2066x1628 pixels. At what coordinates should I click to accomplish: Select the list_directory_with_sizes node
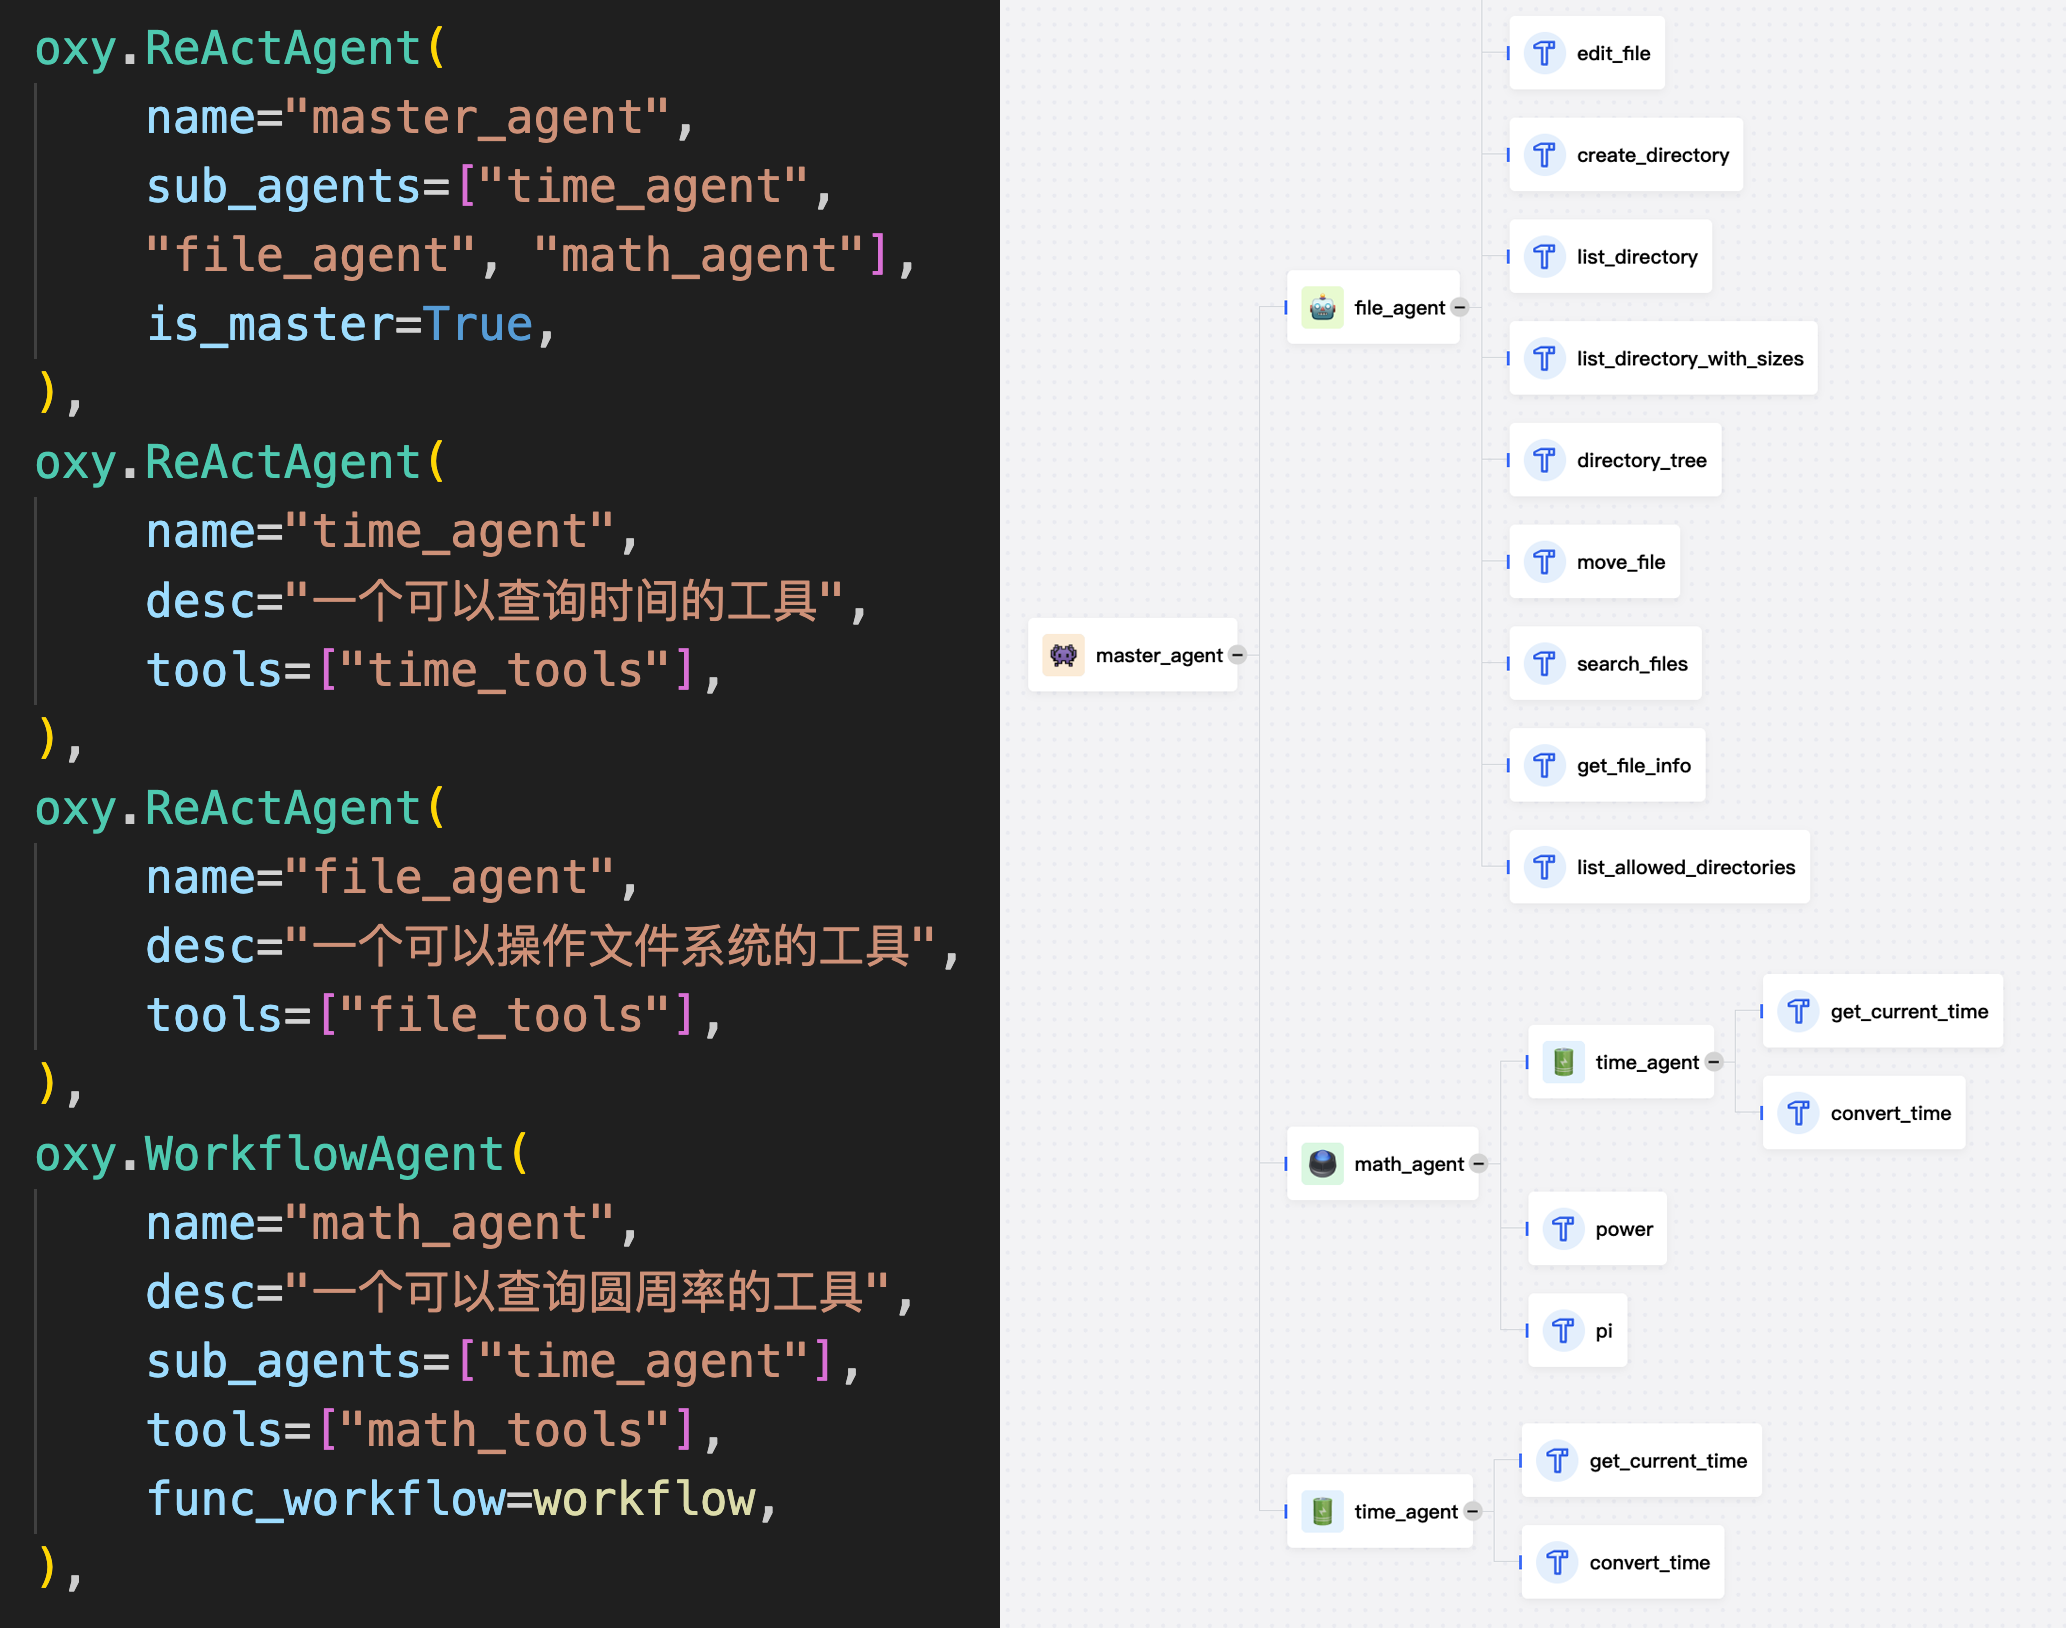(x=1663, y=359)
